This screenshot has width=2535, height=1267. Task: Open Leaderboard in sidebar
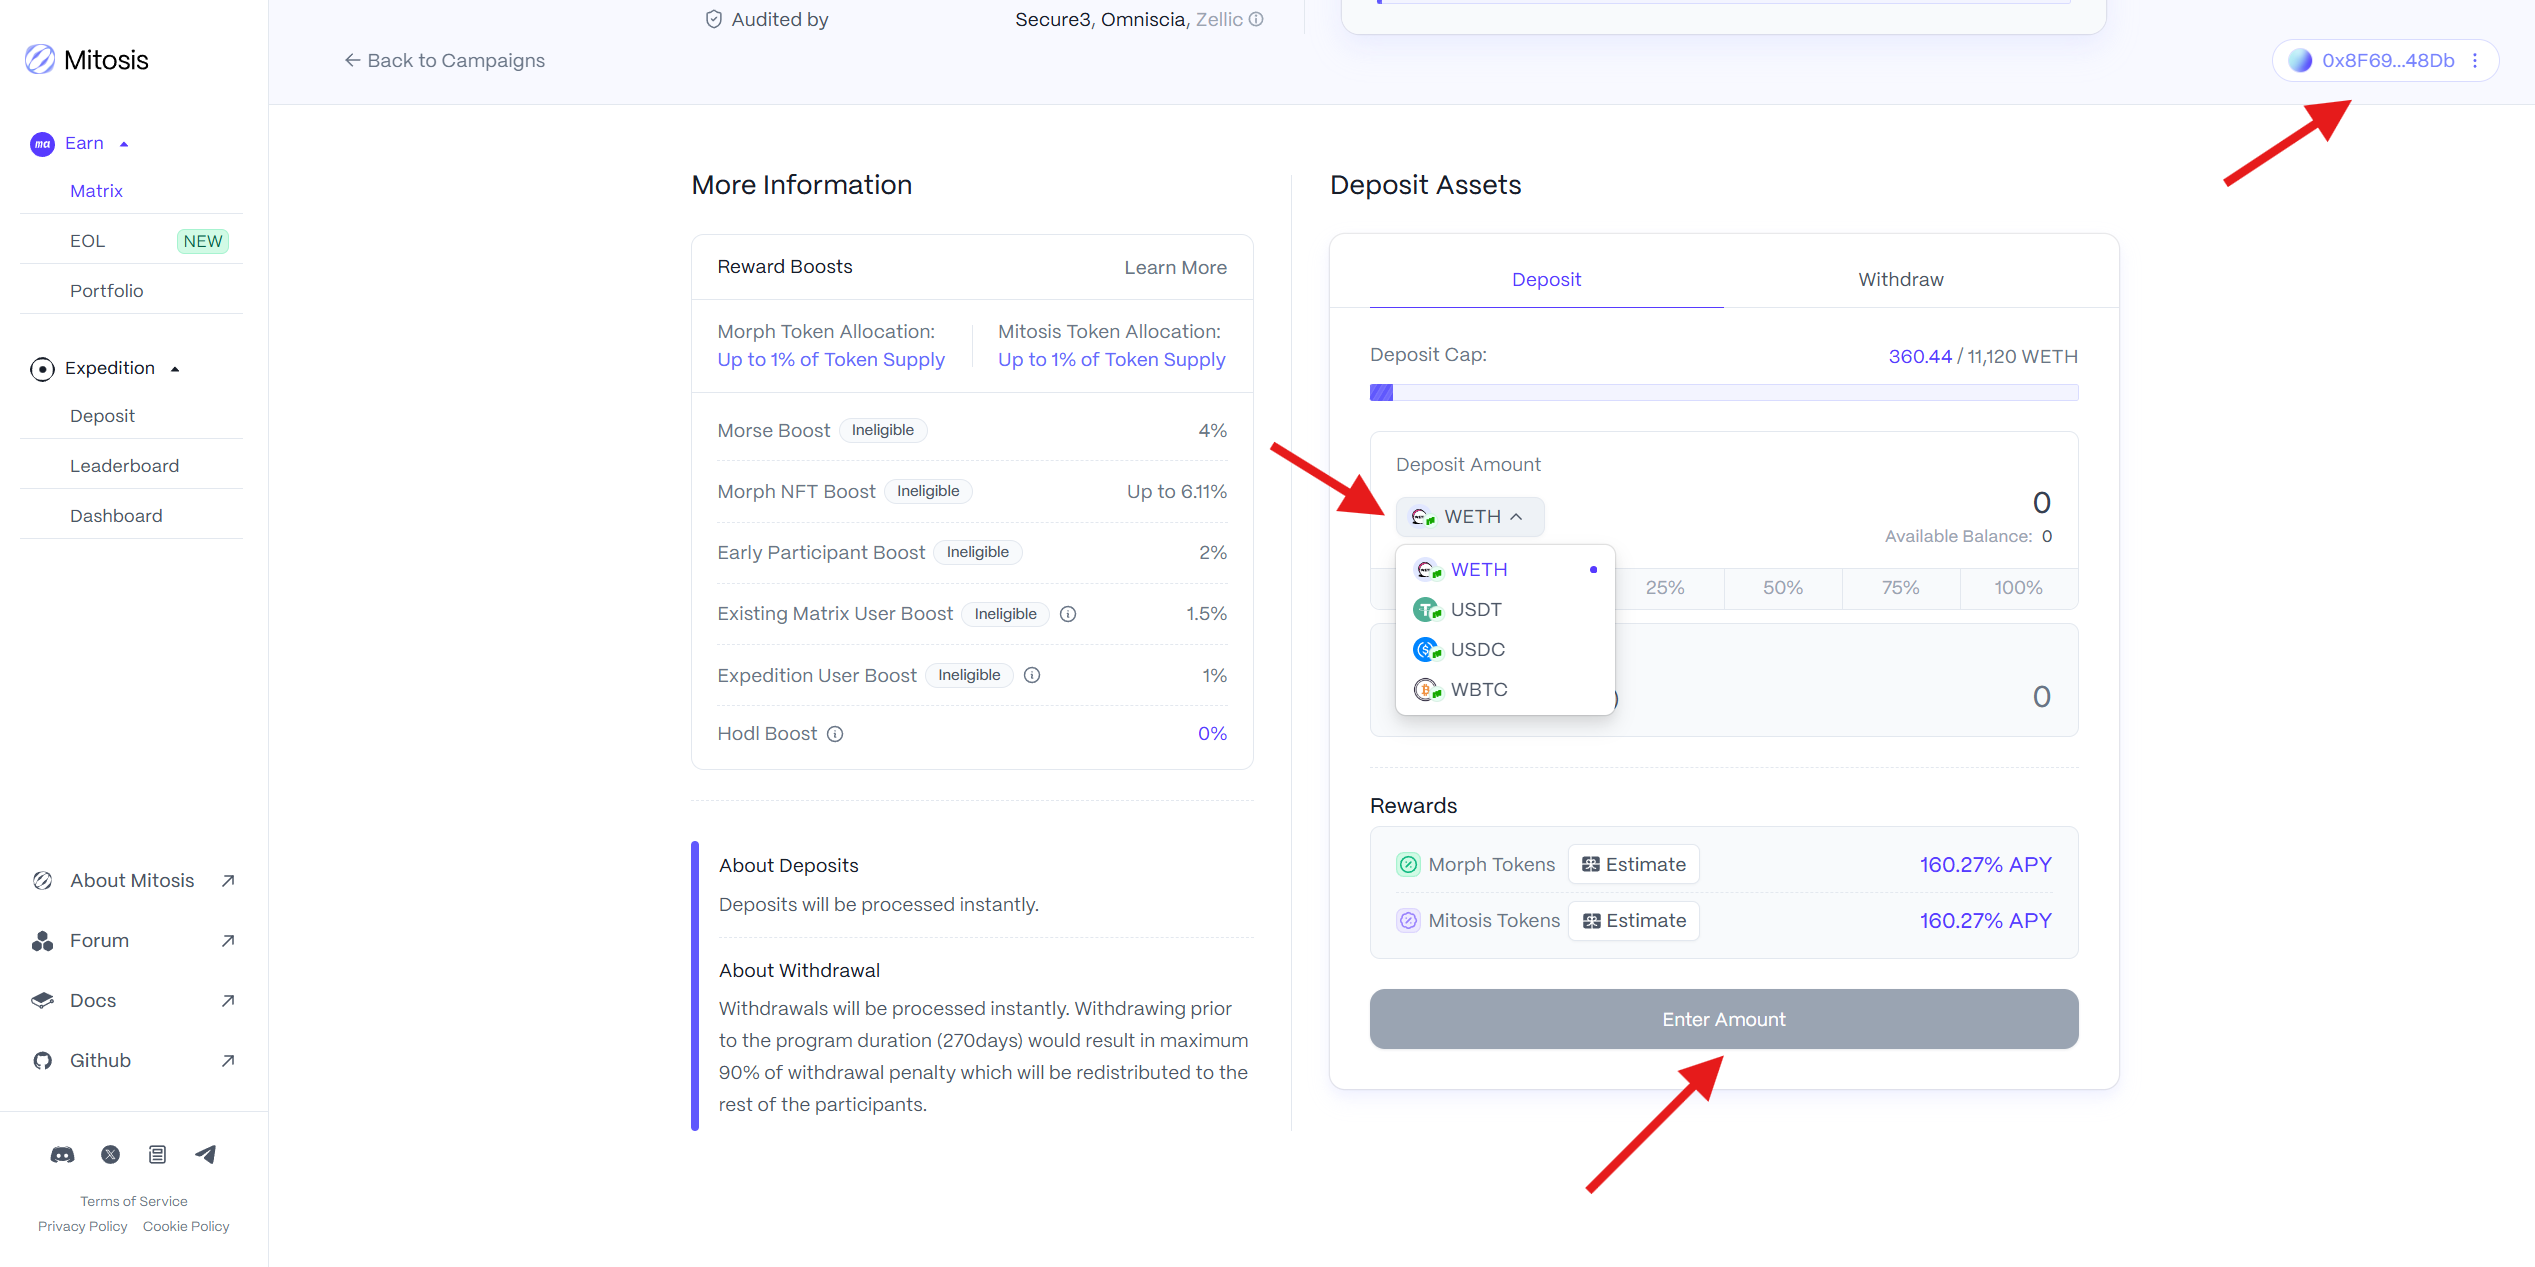point(124,466)
